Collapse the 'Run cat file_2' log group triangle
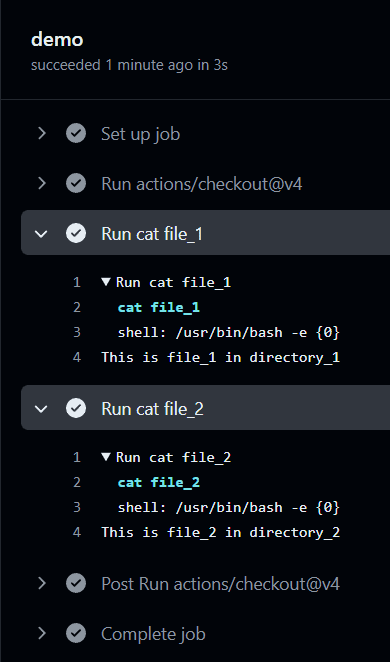 106,457
